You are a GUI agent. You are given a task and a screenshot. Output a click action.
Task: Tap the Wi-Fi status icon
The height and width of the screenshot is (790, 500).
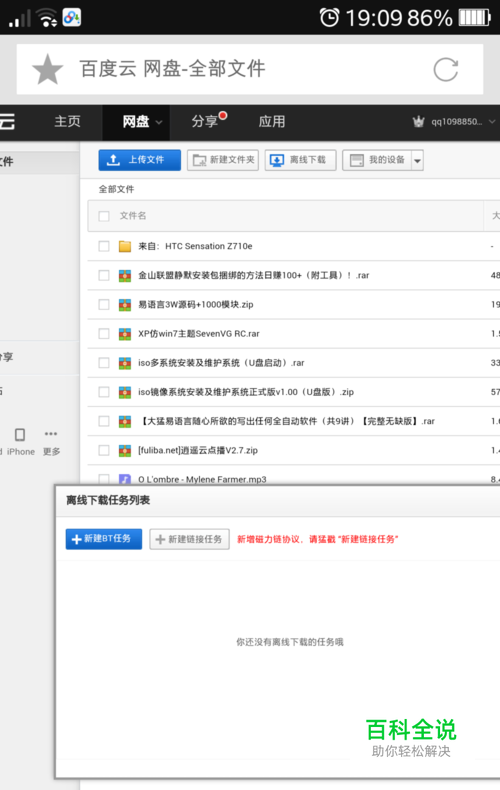click(x=47, y=18)
